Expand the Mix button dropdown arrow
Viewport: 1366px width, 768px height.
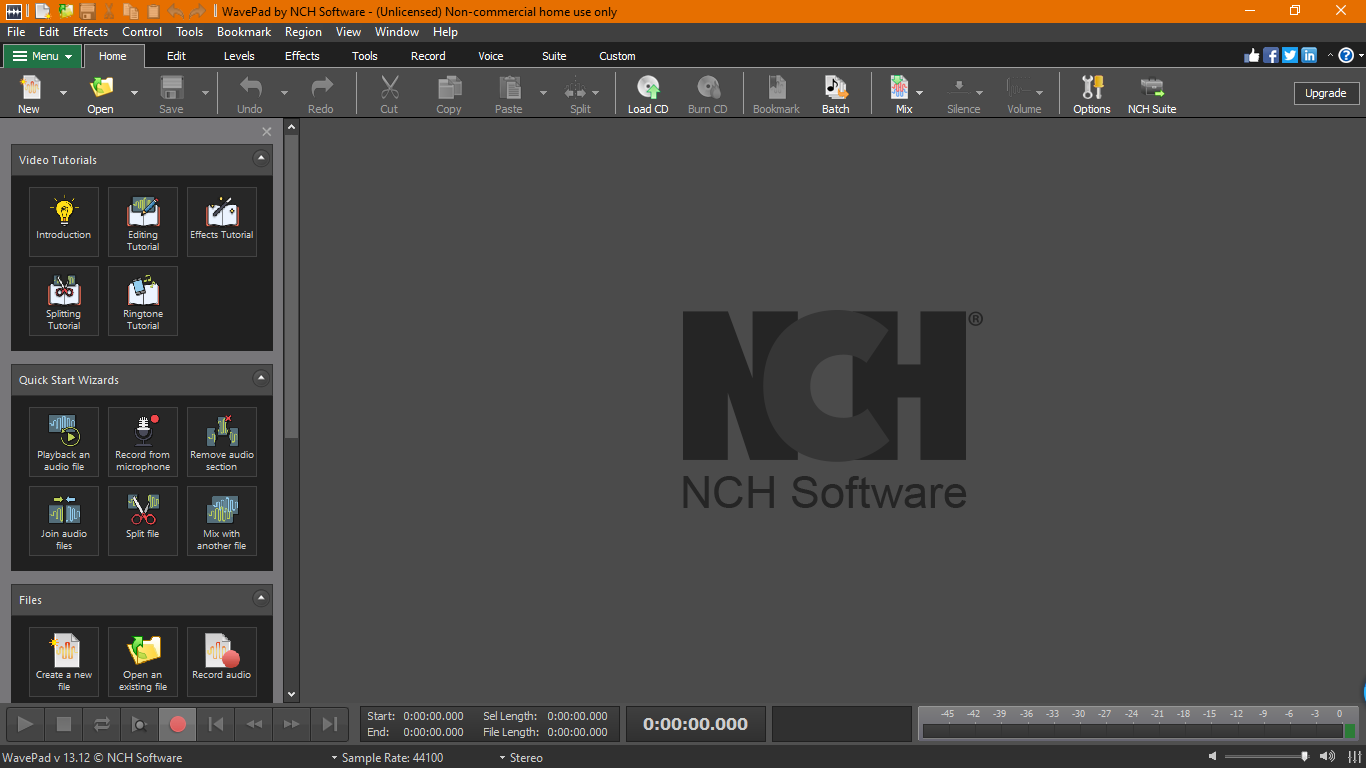(x=920, y=93)
